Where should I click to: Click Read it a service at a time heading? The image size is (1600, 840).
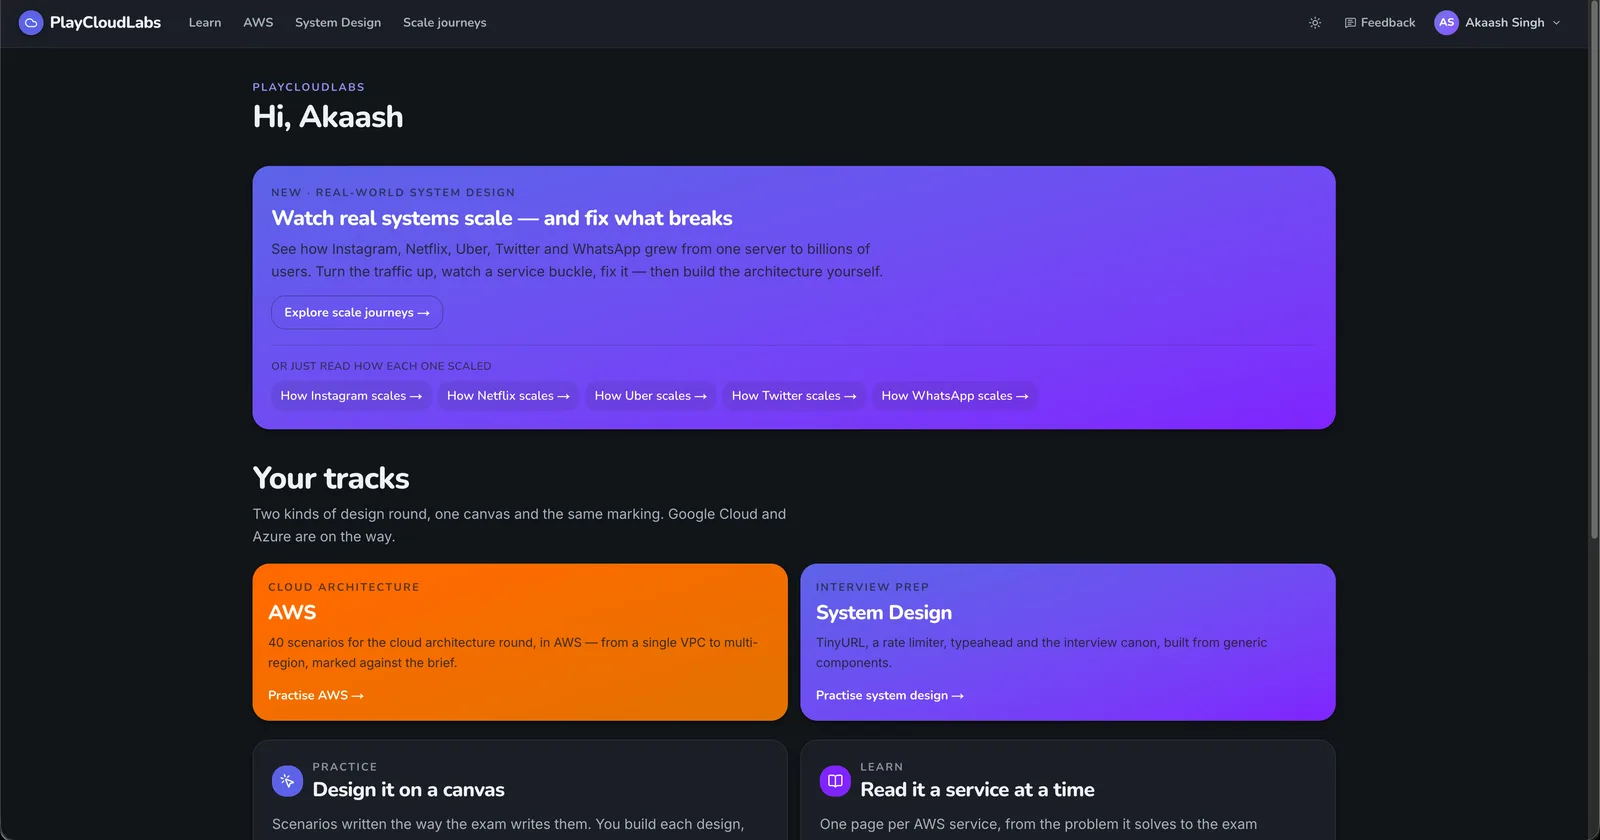pyautogui.click(x=977, y=790)
